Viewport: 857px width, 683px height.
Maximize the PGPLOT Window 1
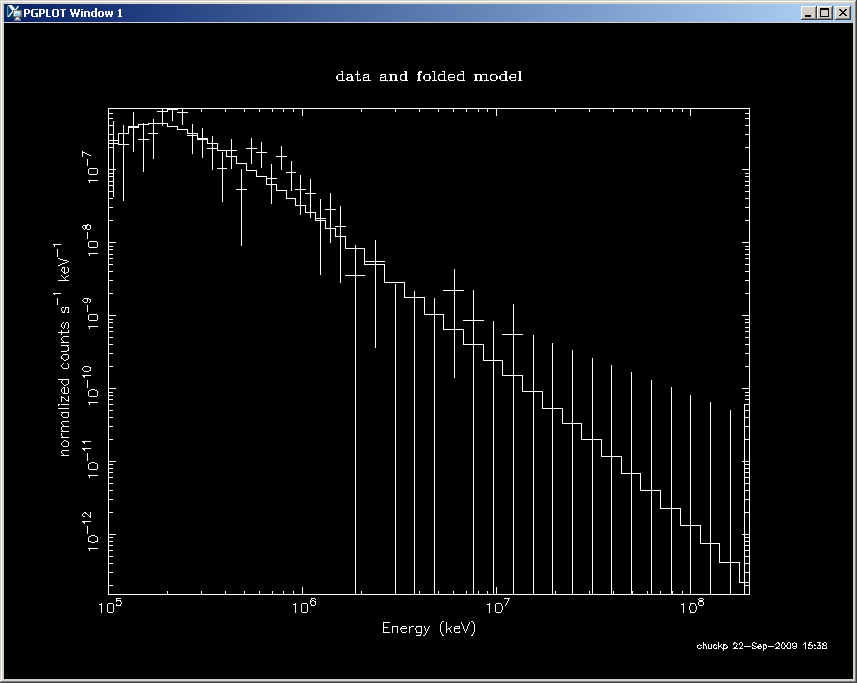825,13
